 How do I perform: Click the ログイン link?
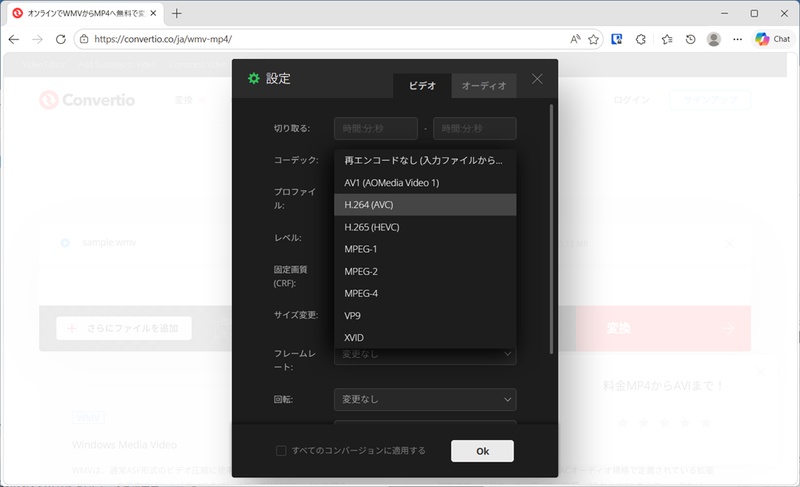tap(632, 100)
